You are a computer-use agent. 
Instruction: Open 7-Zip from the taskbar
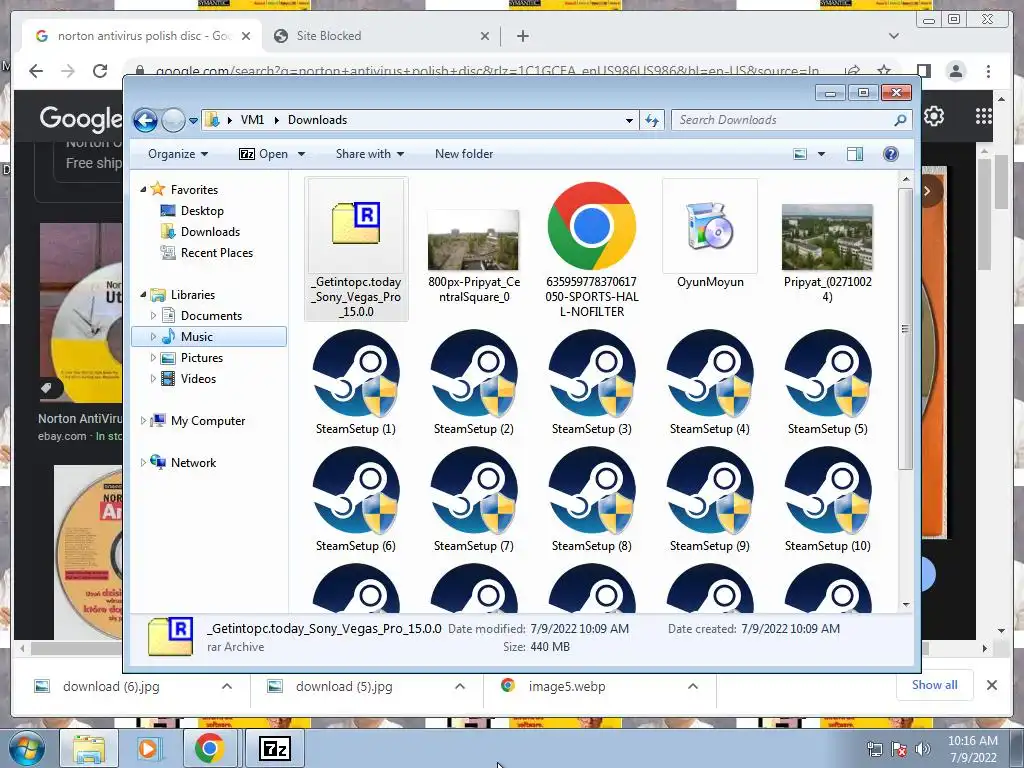tap(274, 748)
